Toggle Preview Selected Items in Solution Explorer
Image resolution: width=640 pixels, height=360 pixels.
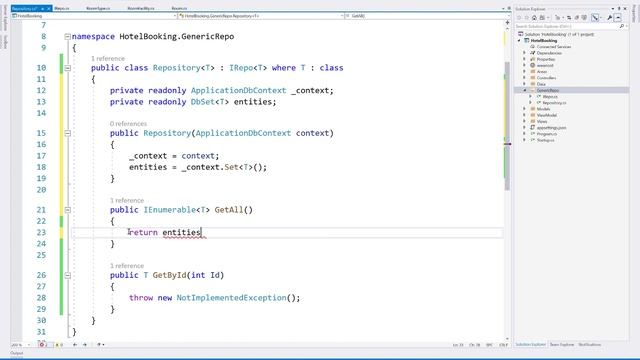tap(618, 18)
